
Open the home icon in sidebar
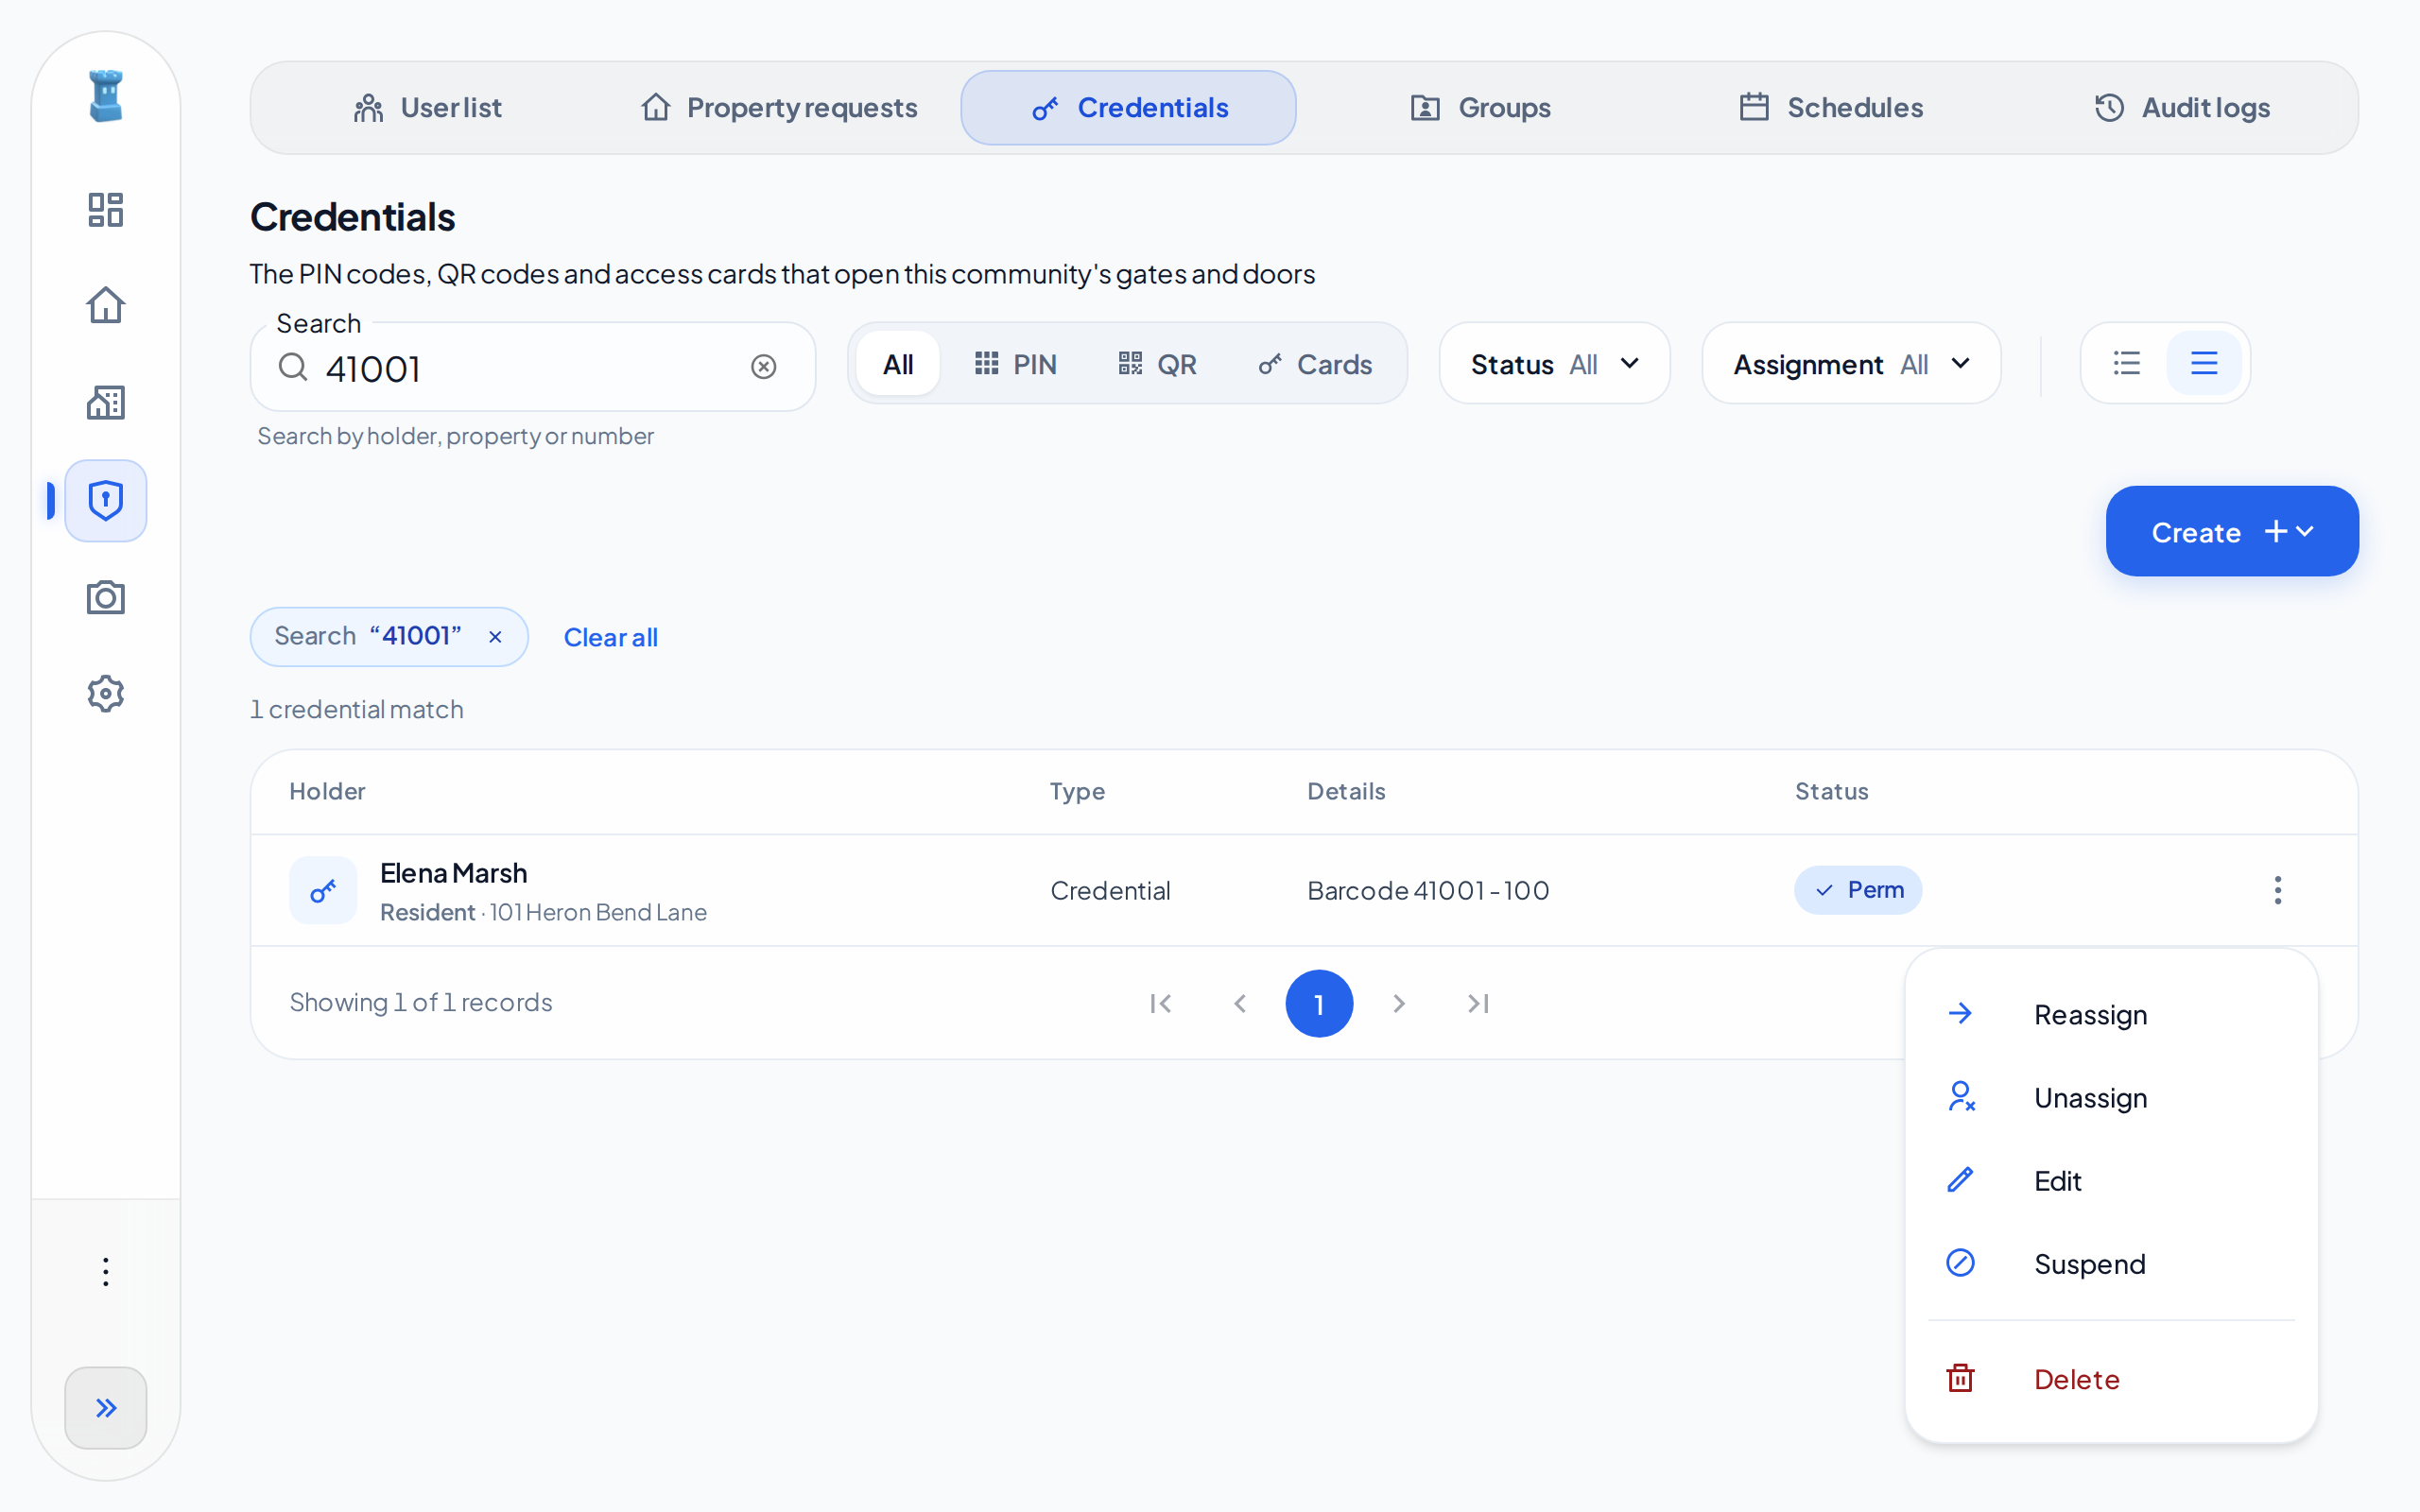tap(105, 305)
